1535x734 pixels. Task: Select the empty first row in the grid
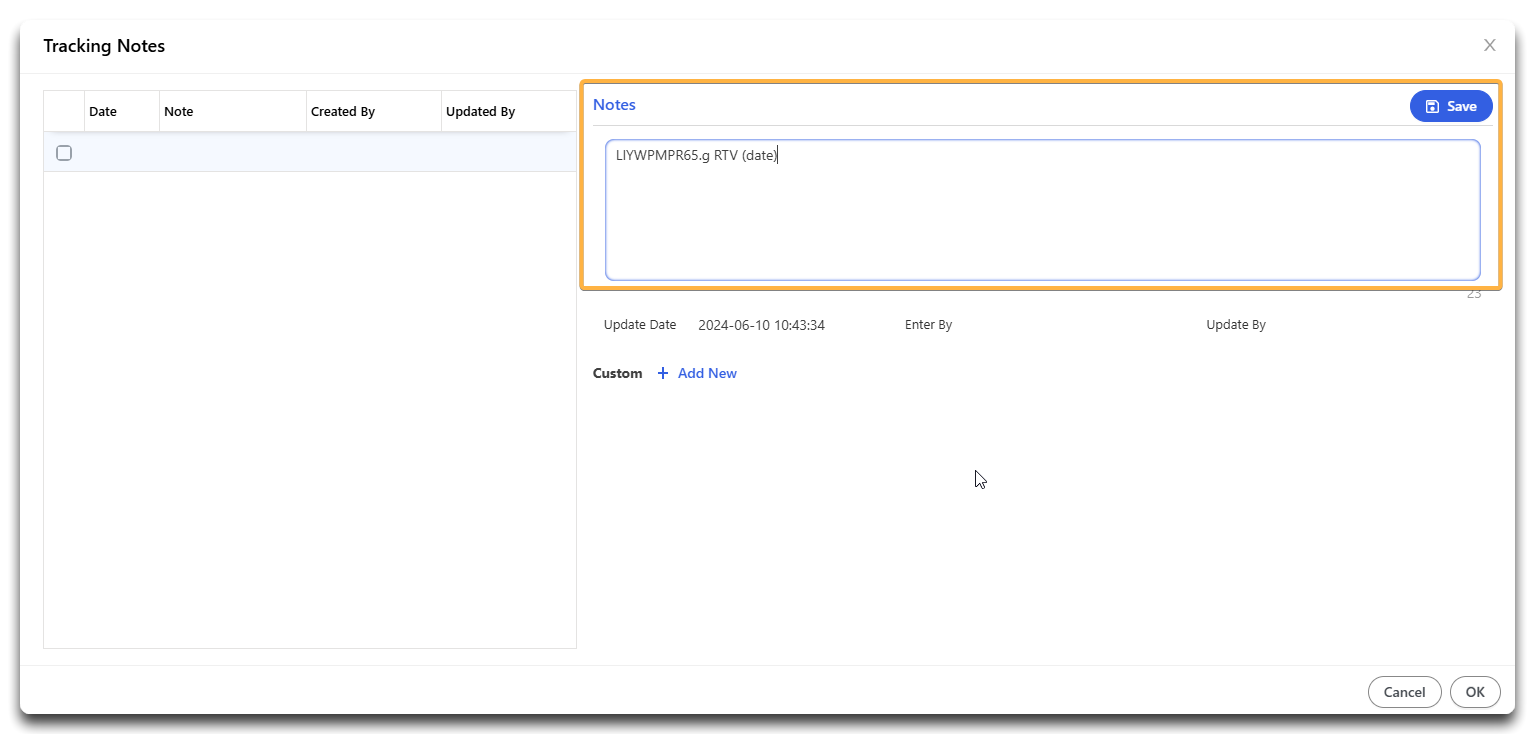click(310, 153)
